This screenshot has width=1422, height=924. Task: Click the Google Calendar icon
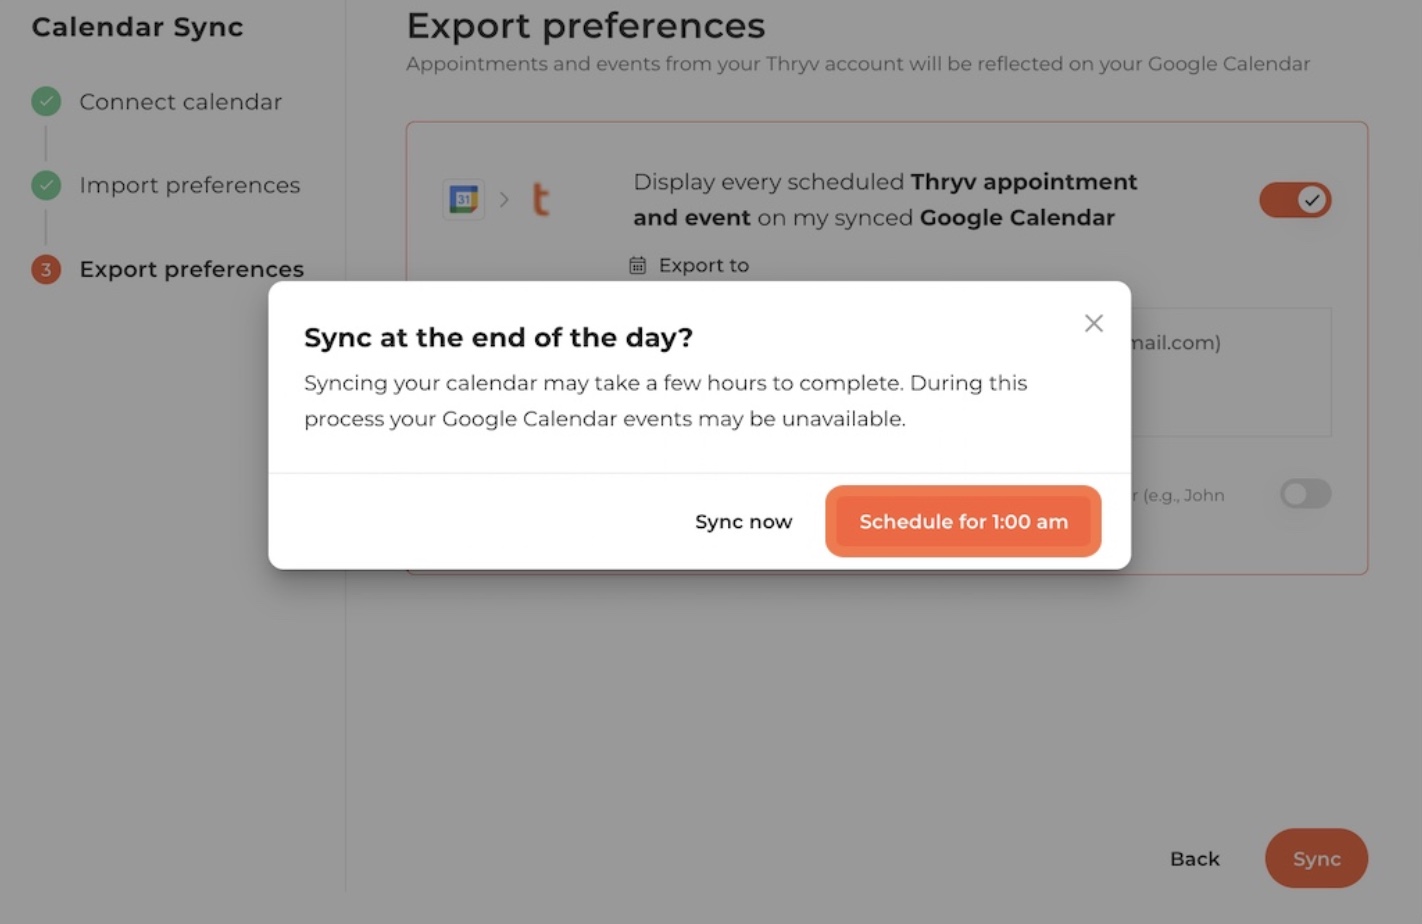coord(464,200)
